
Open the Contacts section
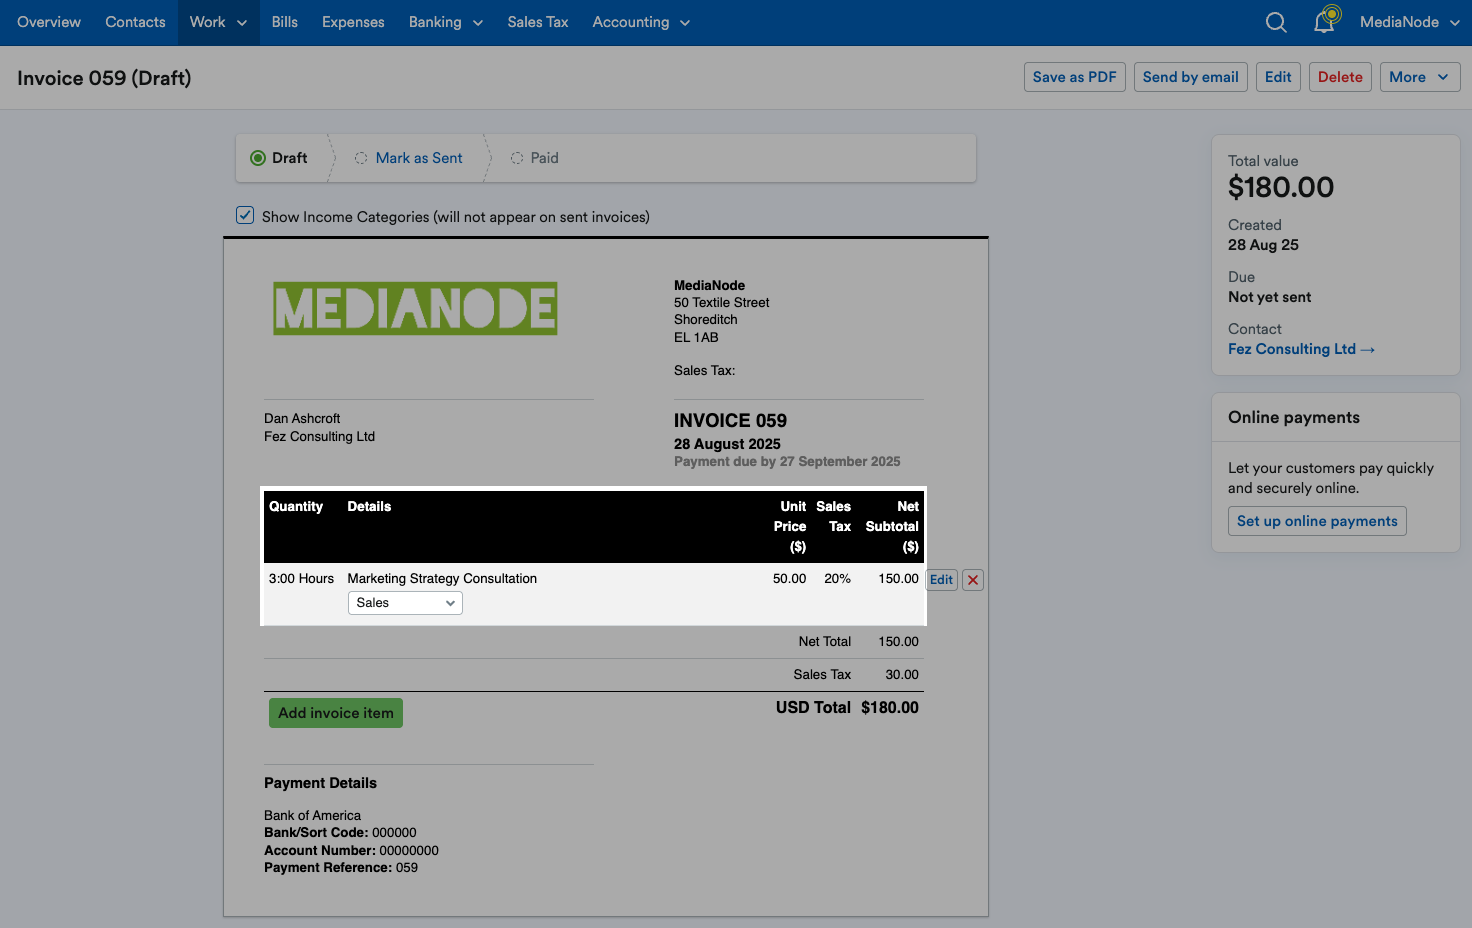[135, 22]
